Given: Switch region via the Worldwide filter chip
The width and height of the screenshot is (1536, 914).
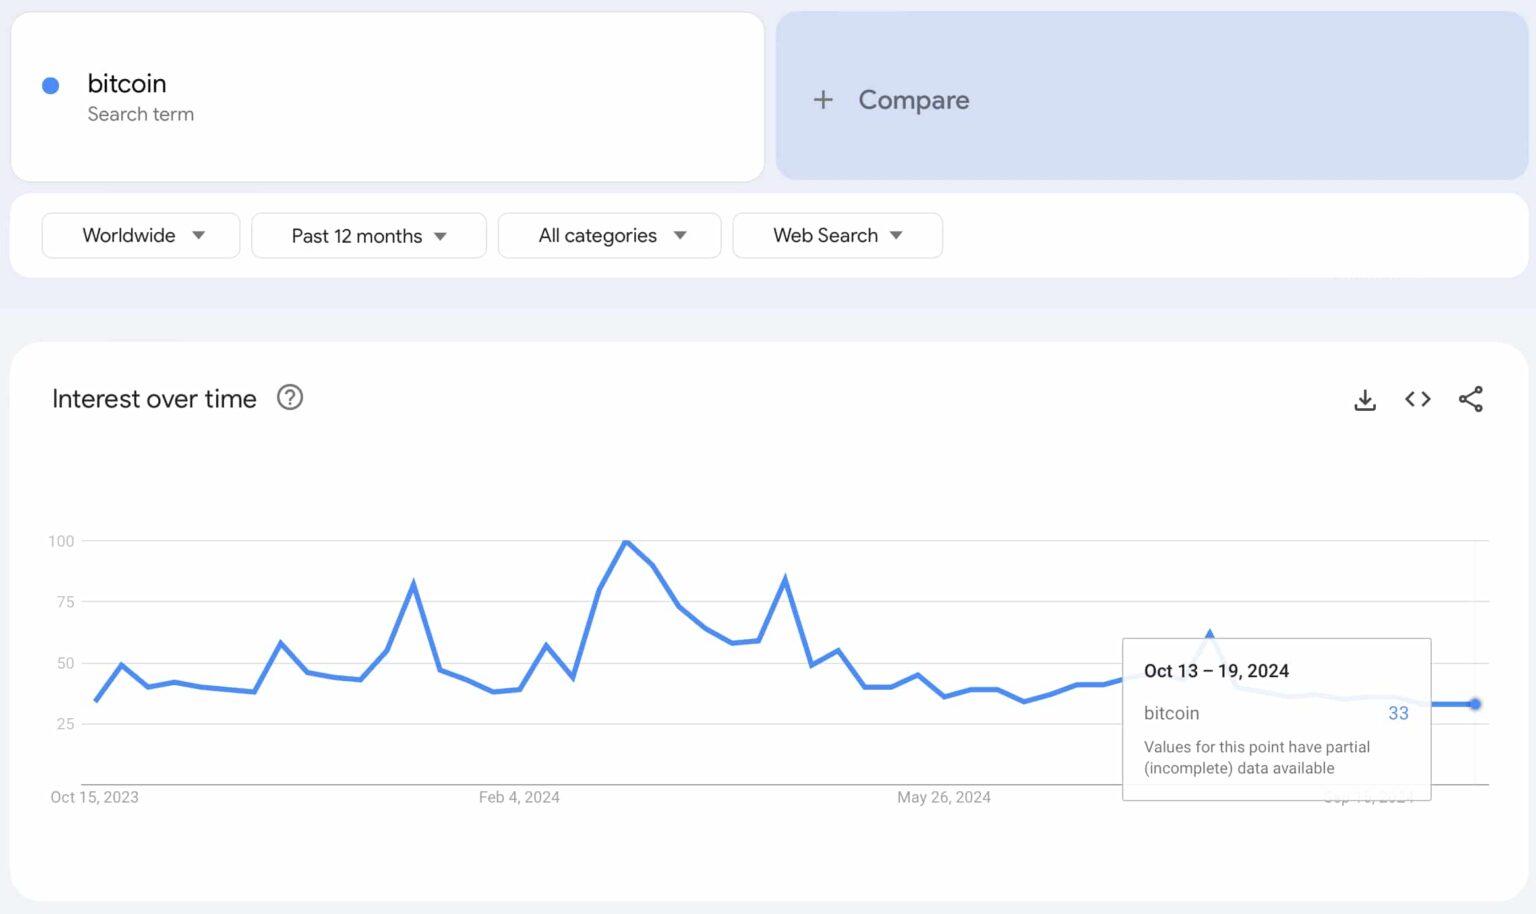Looking at the screenshot, I should (x=140, y=235).
